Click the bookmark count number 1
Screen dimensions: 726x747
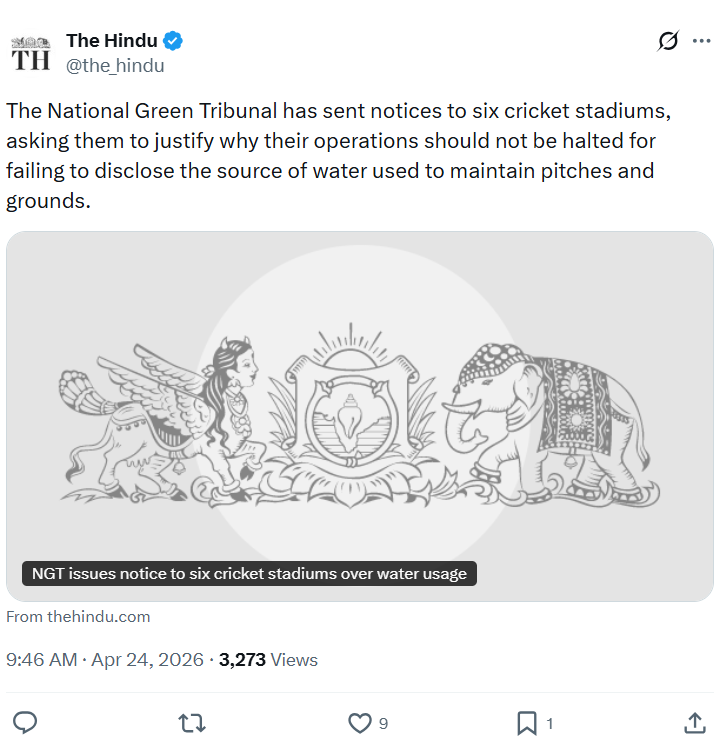[x=550, y=723]
